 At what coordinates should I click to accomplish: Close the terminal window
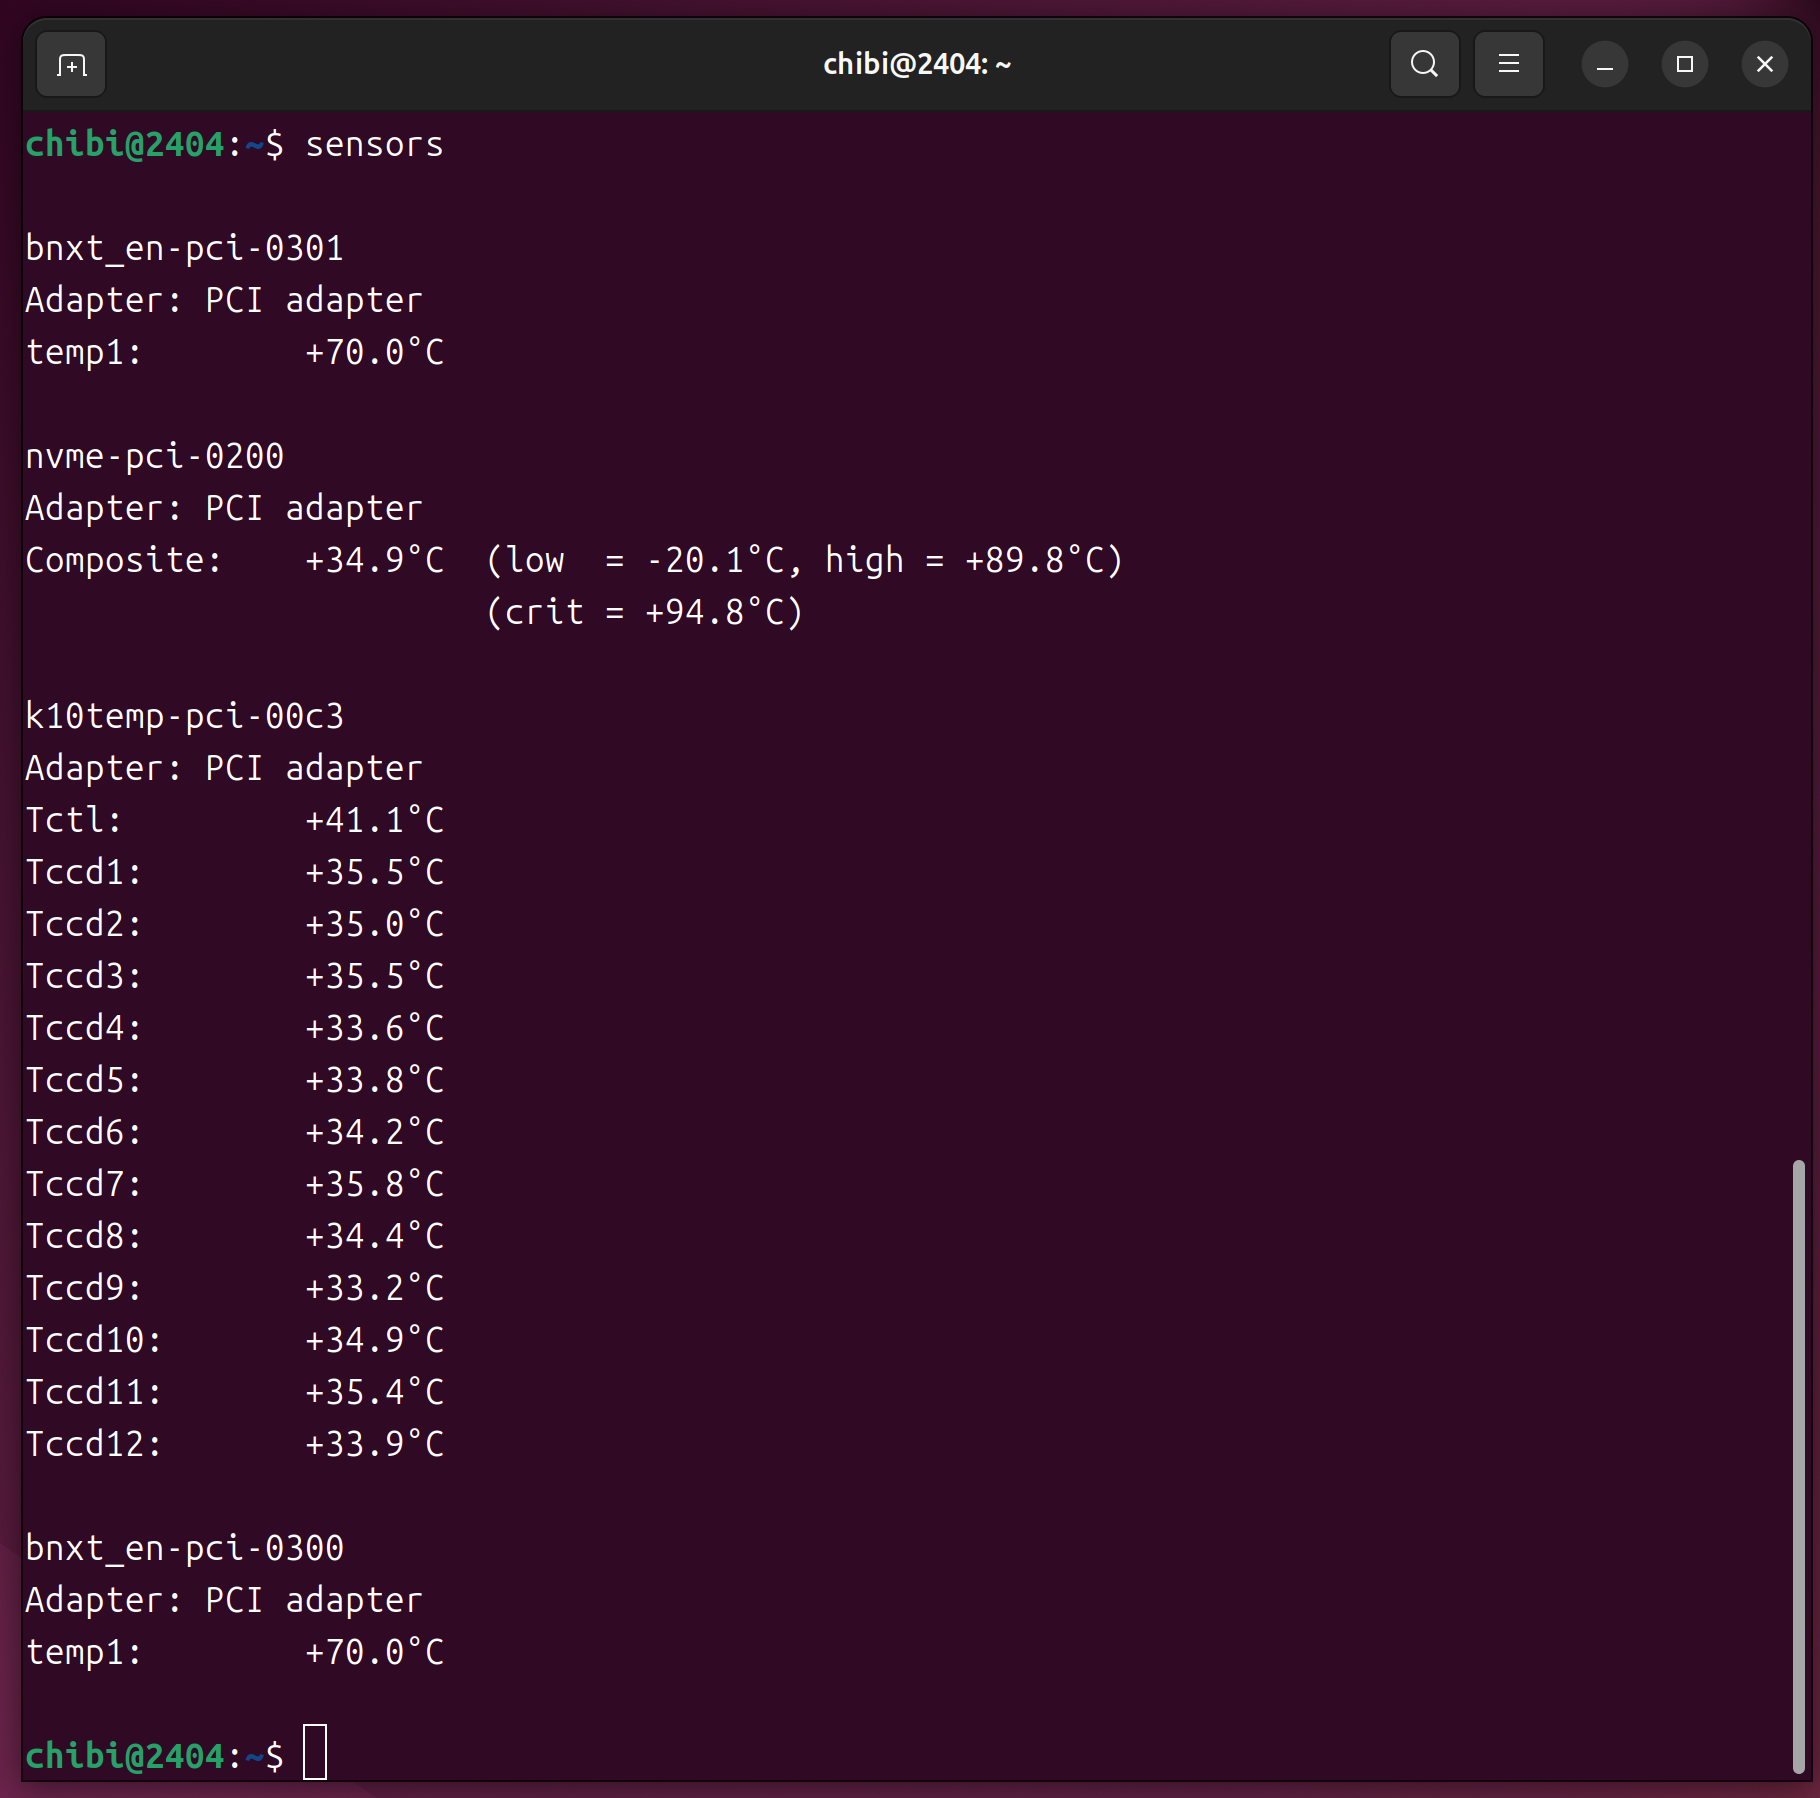pyautogui.click(x=1764, y=65)
